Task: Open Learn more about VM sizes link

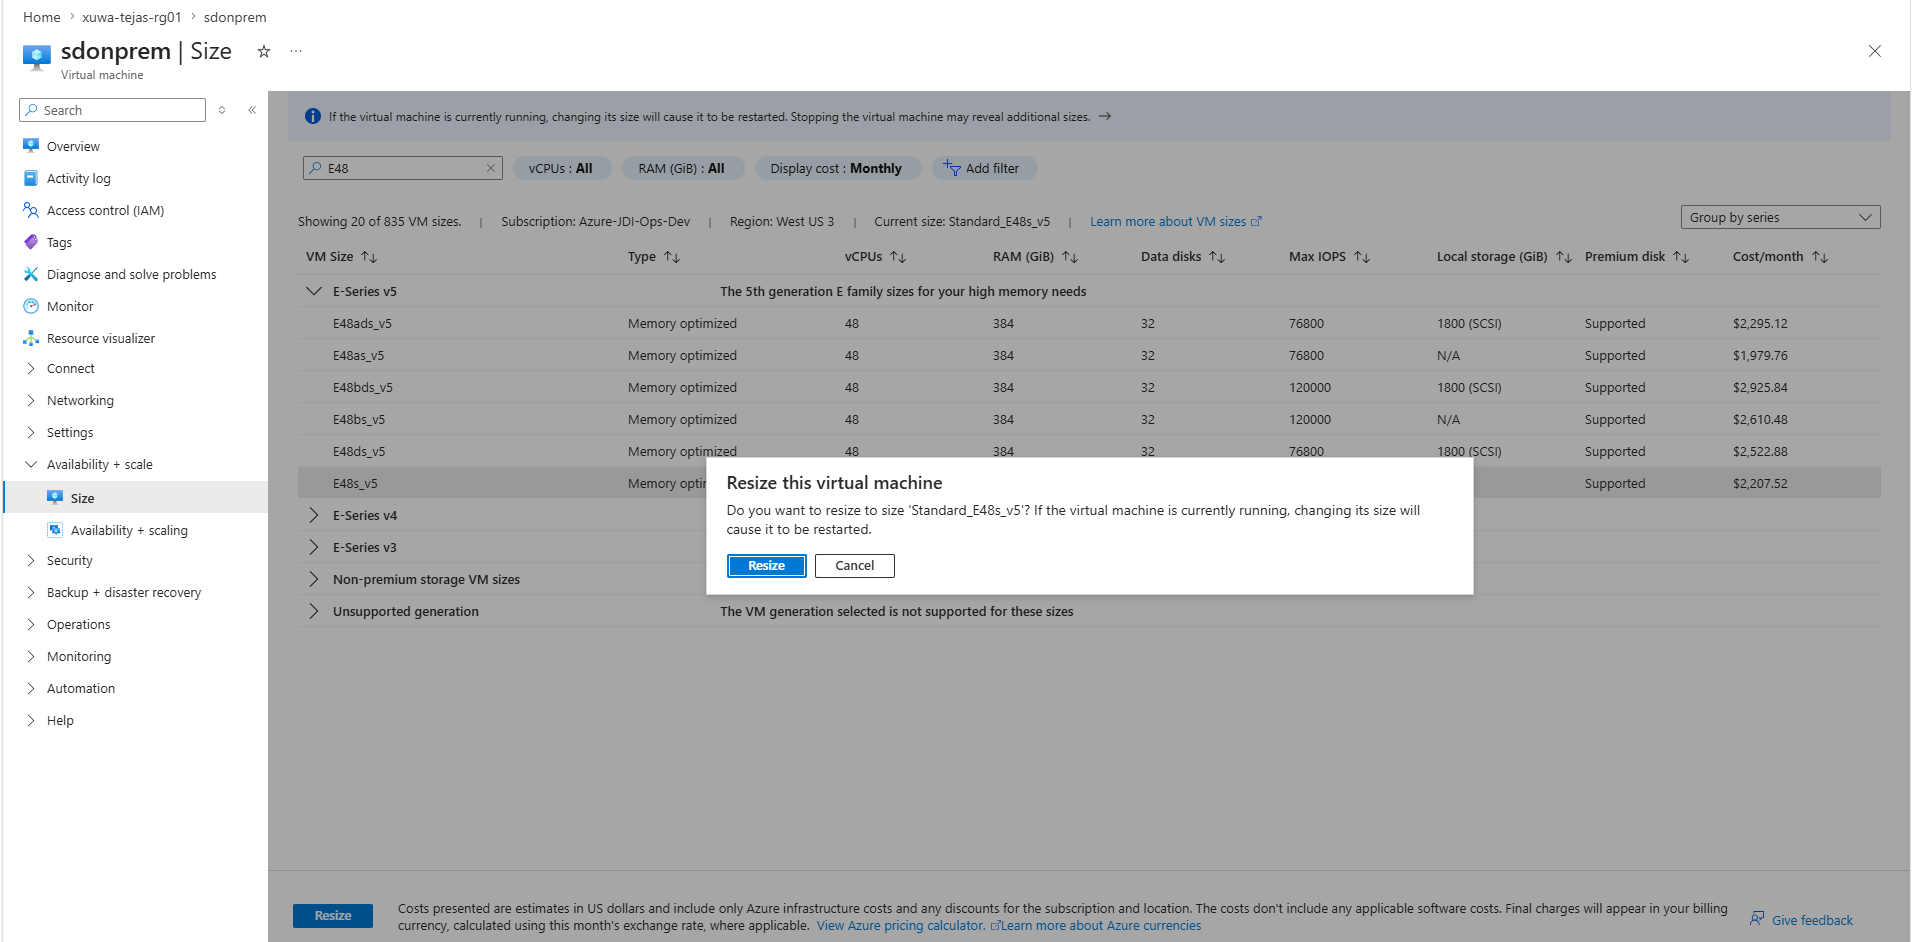Action: pos(1175,222)
